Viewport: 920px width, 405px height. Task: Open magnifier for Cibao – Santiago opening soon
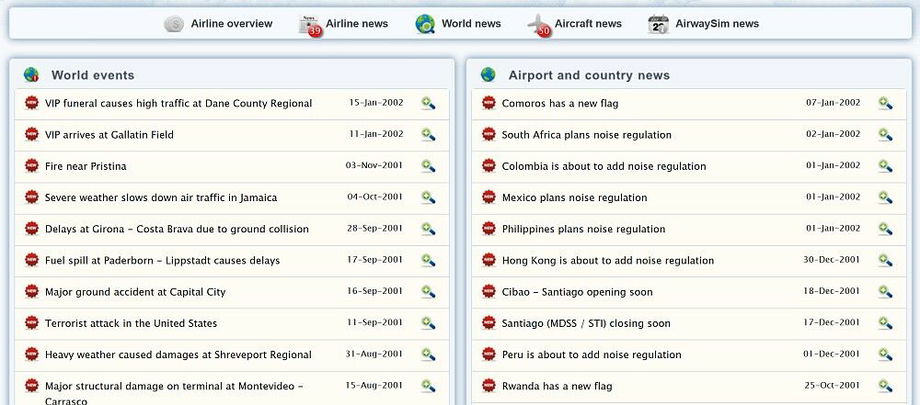pos(885,292)
